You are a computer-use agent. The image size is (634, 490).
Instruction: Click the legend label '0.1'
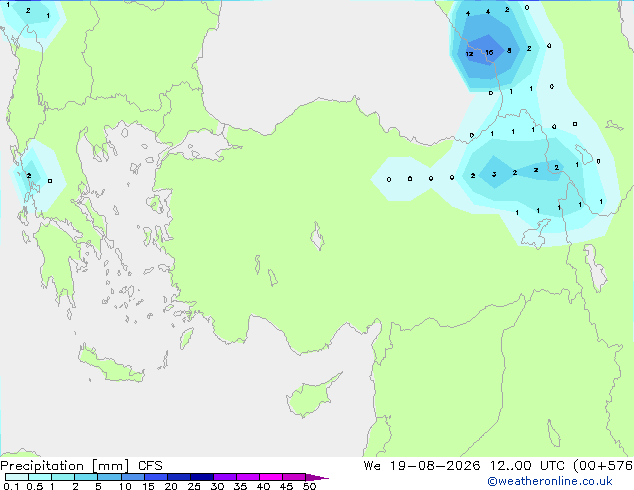click(x=11, y=486)
